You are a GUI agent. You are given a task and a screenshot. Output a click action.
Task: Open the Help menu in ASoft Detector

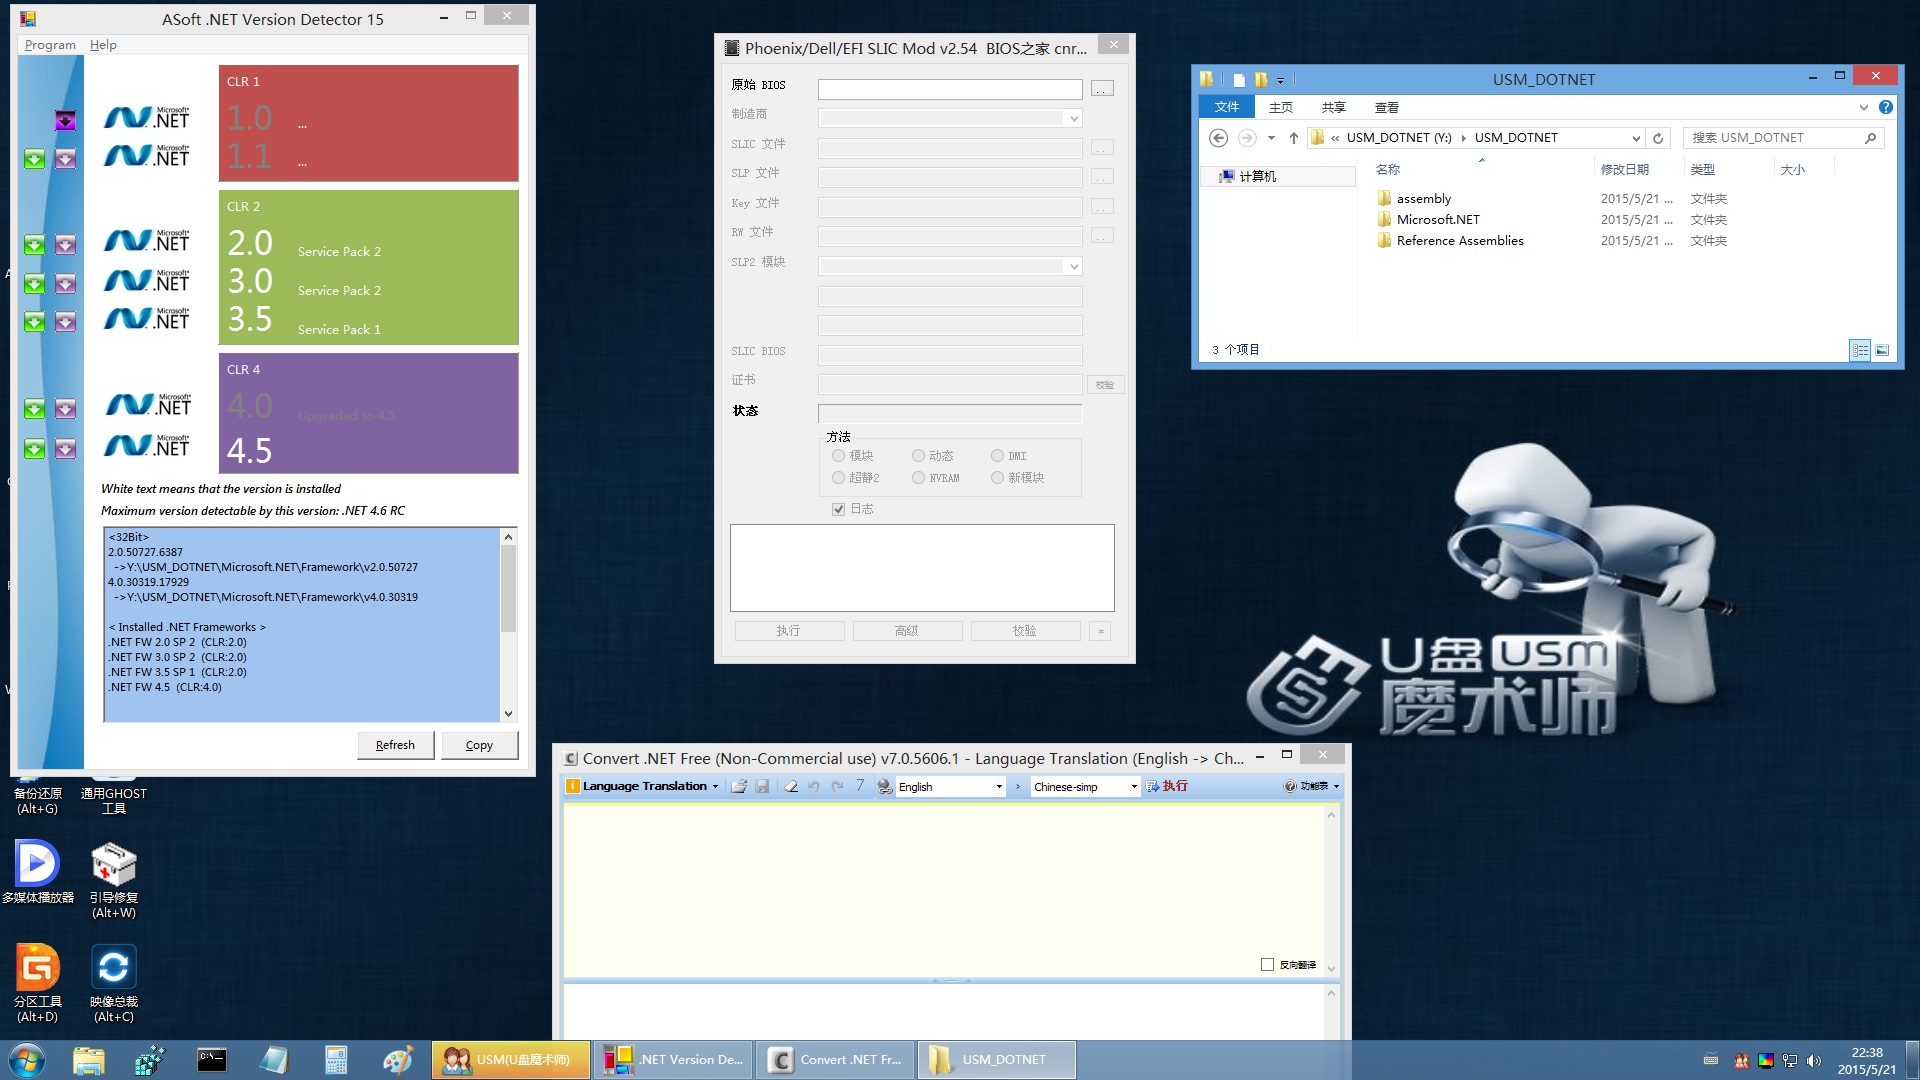coord(103,45)
